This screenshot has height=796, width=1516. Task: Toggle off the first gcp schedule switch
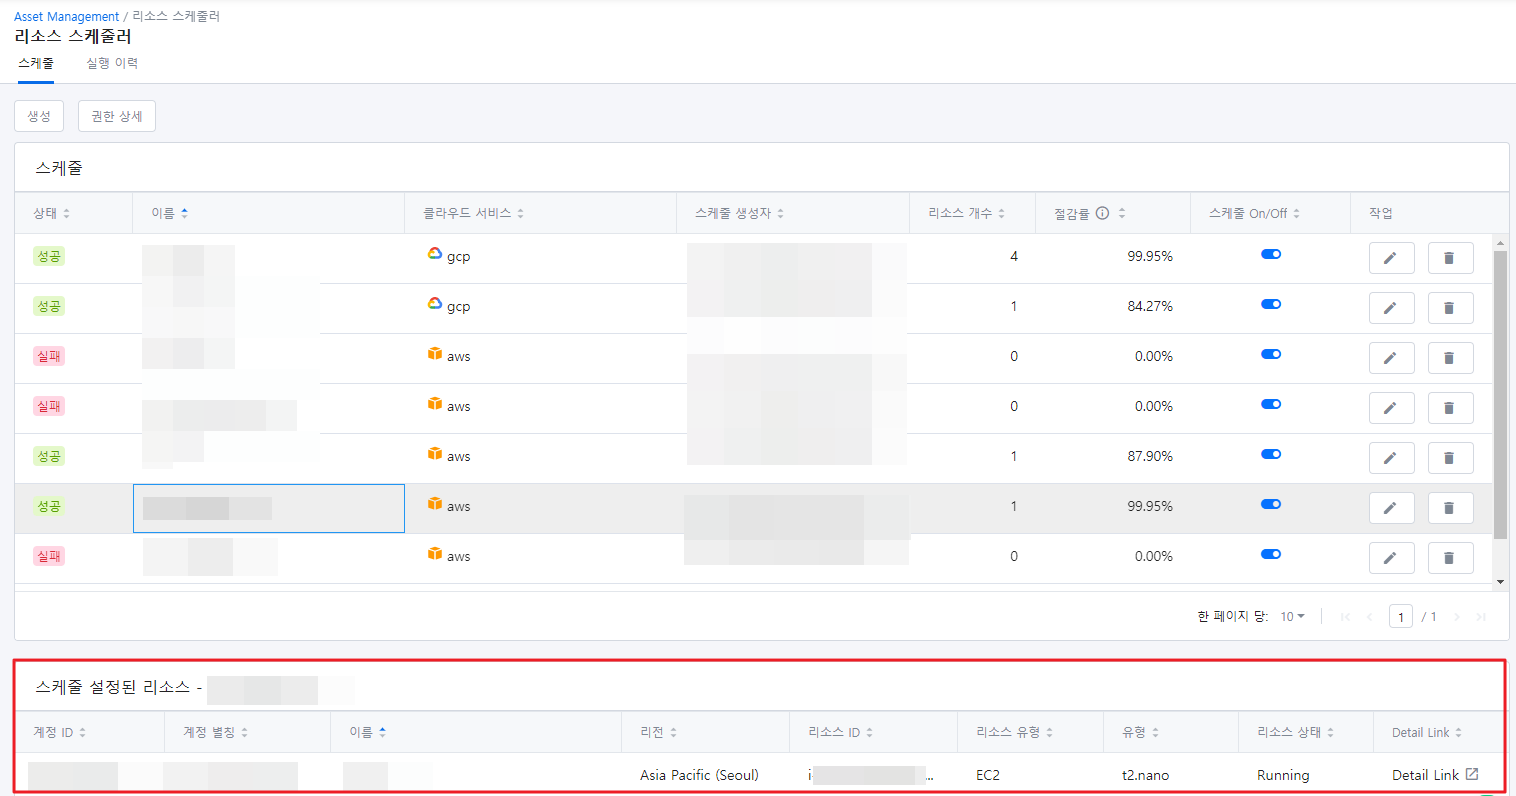(1271, 254)
